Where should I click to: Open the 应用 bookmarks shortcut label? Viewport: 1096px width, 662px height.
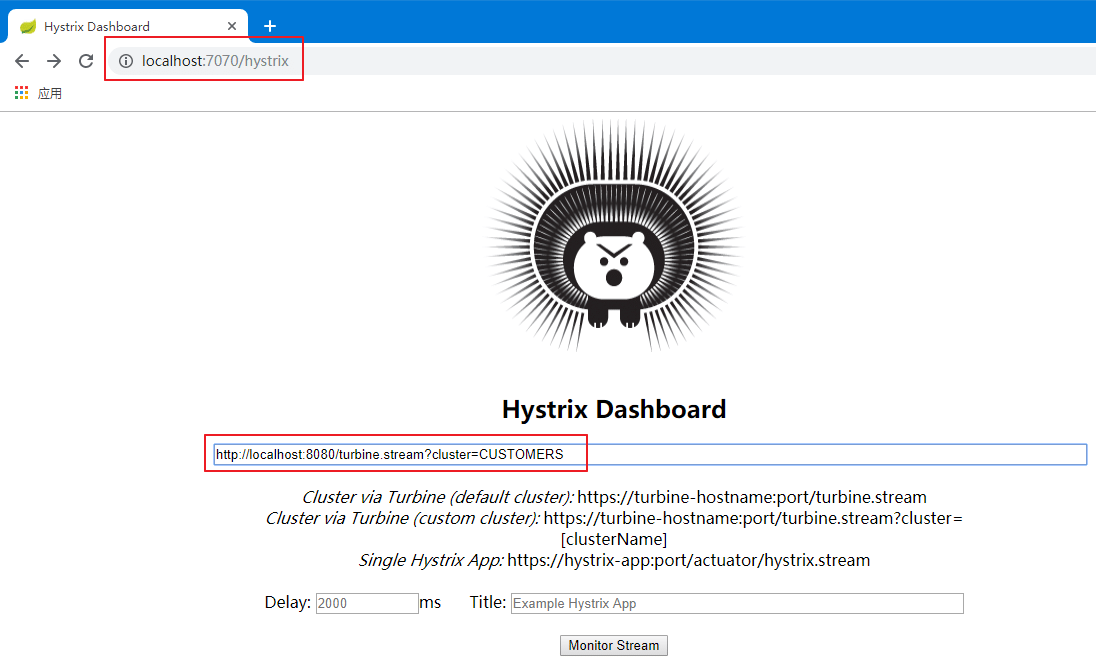[50, 93]
